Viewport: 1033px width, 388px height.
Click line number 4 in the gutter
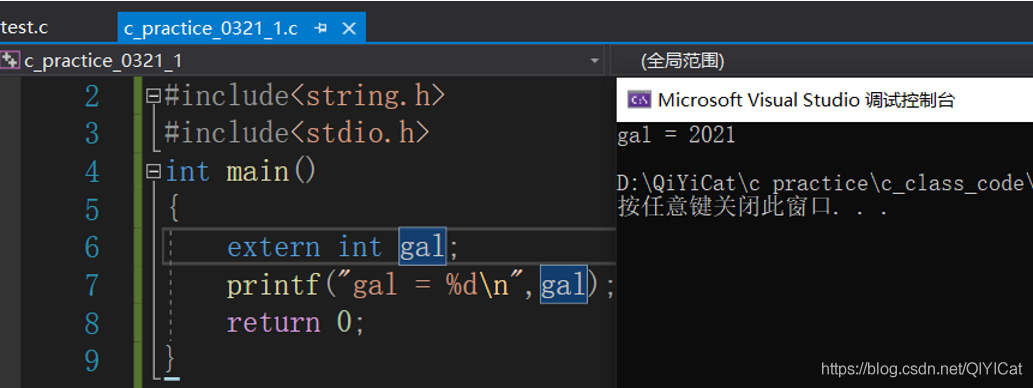92,173
